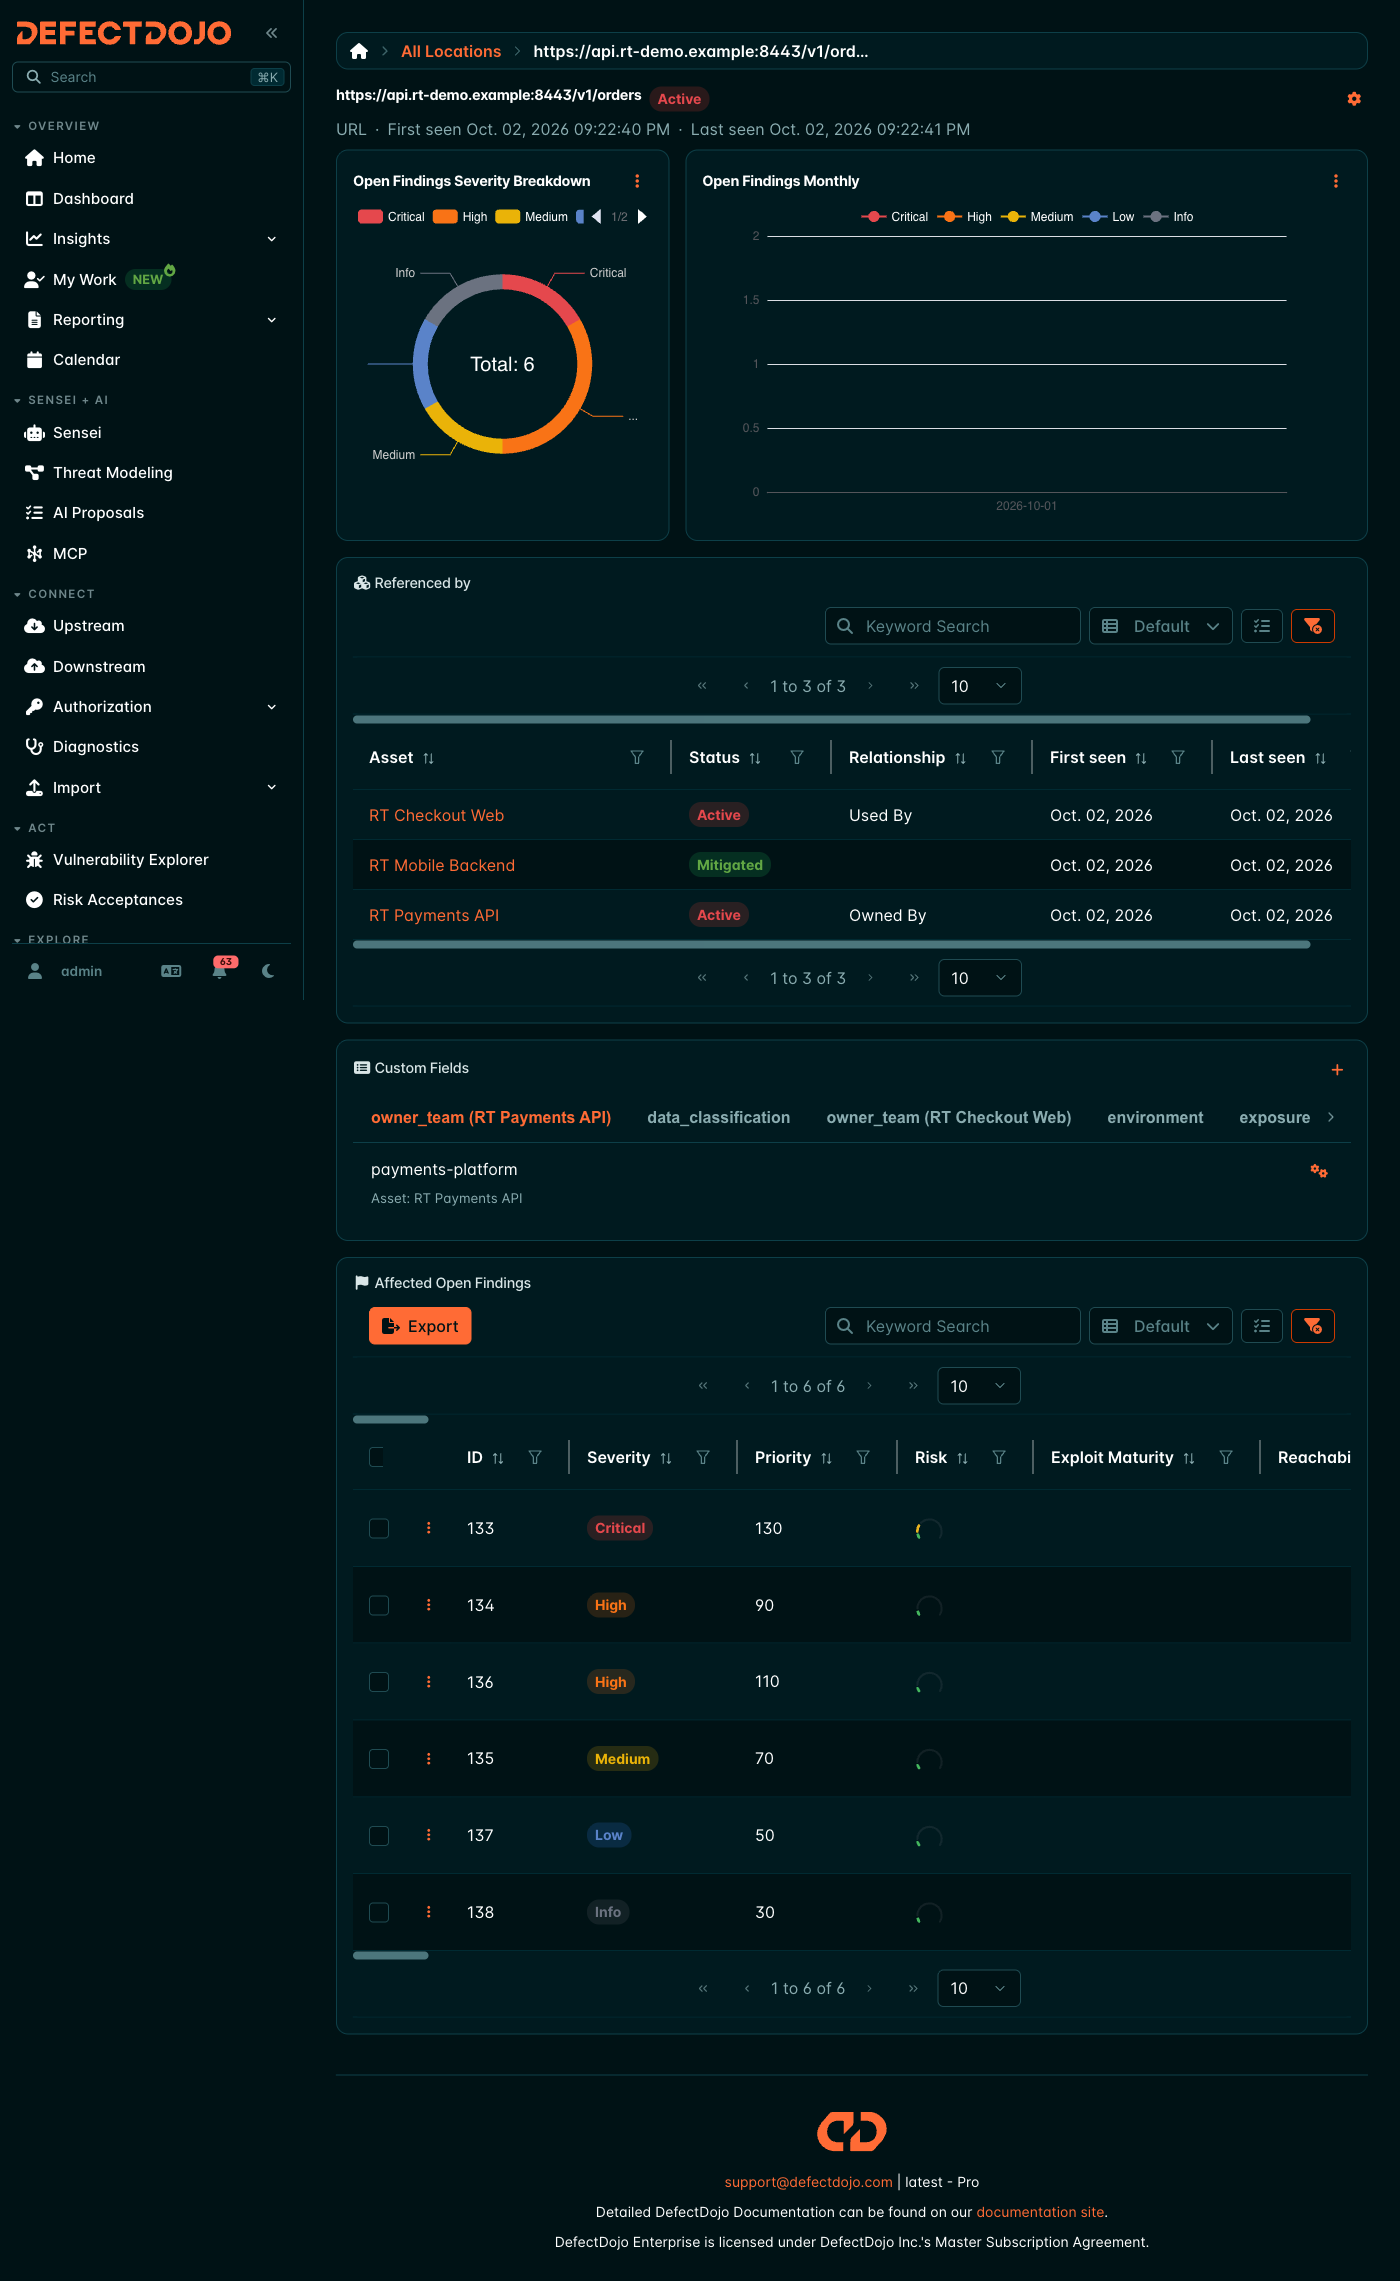Check the box for finding 138
The image size is (1400, 2281).
(x=379, y=1912)
